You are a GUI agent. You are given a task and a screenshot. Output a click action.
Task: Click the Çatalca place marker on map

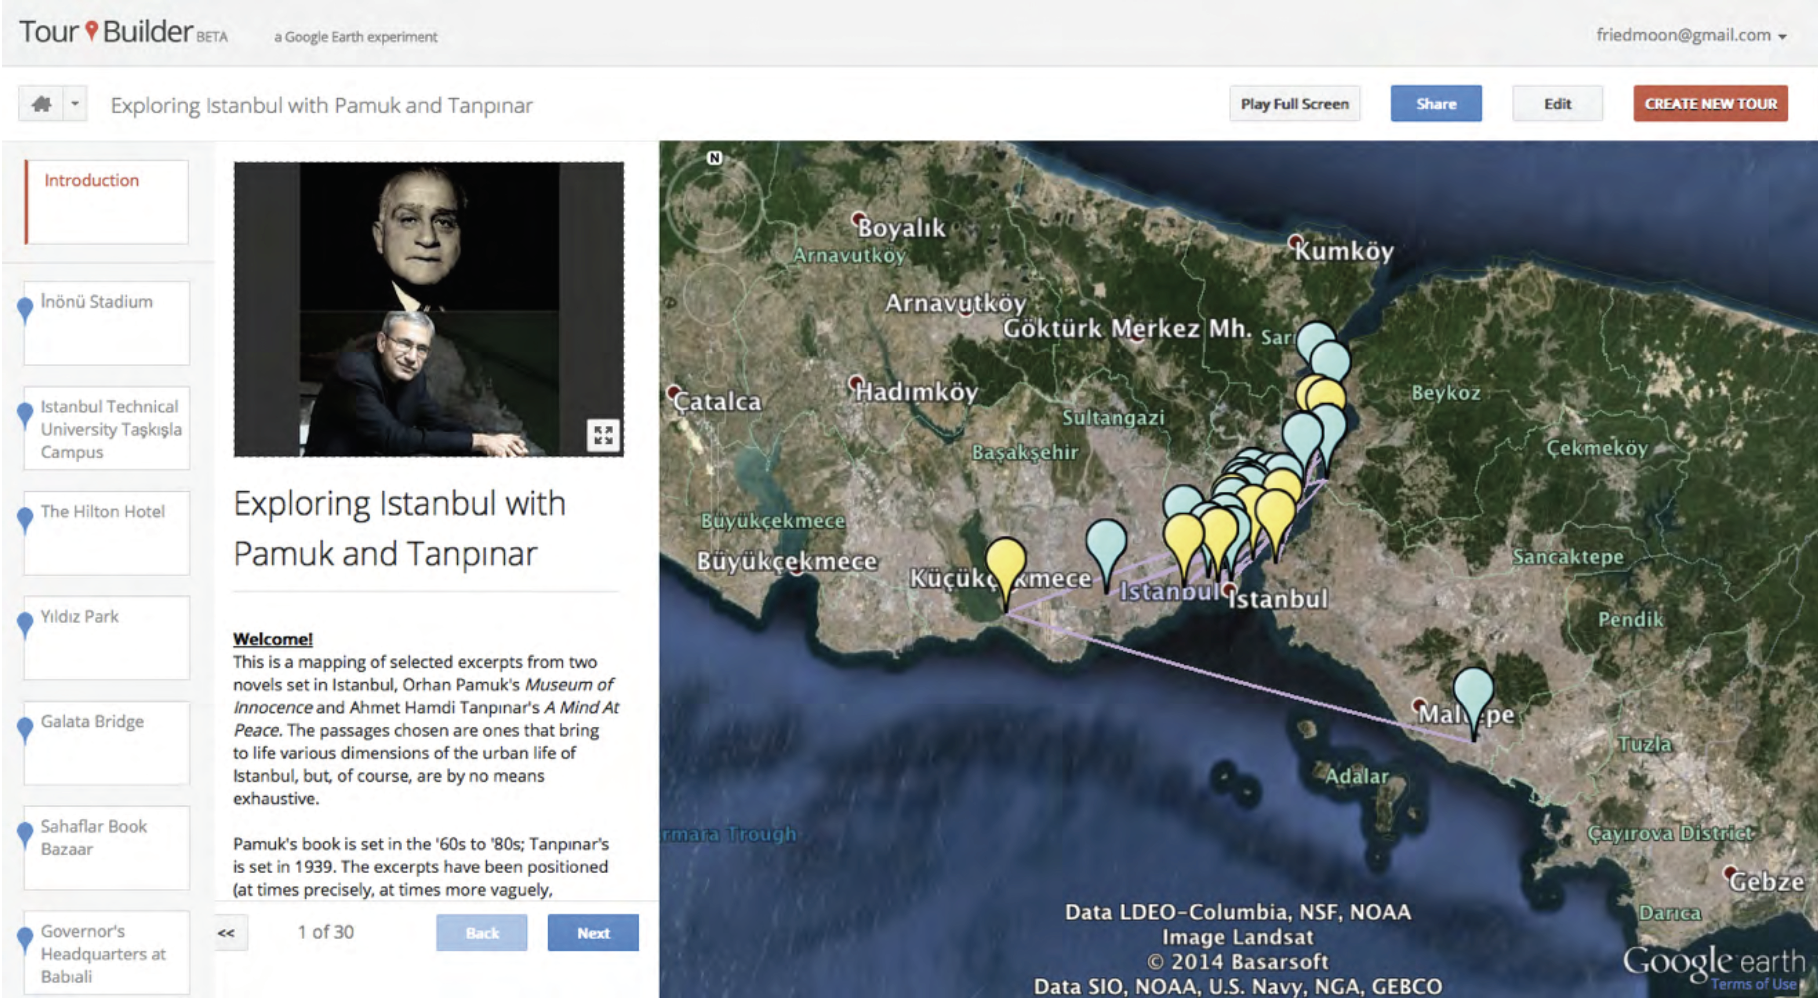point(675,393)
